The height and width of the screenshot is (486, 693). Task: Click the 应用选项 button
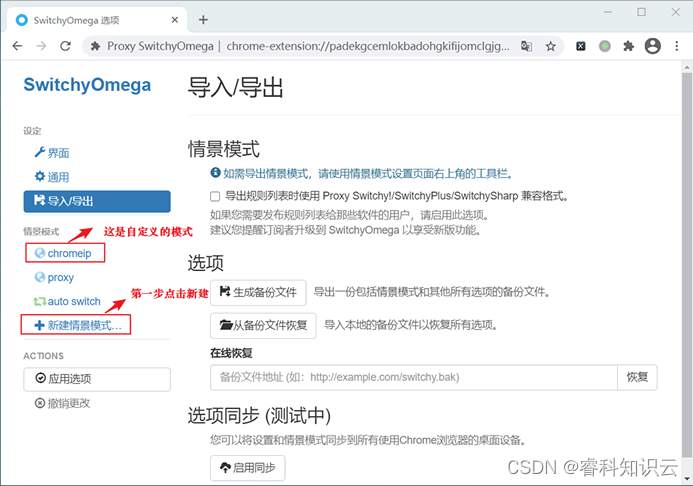[x=97, y=379]
